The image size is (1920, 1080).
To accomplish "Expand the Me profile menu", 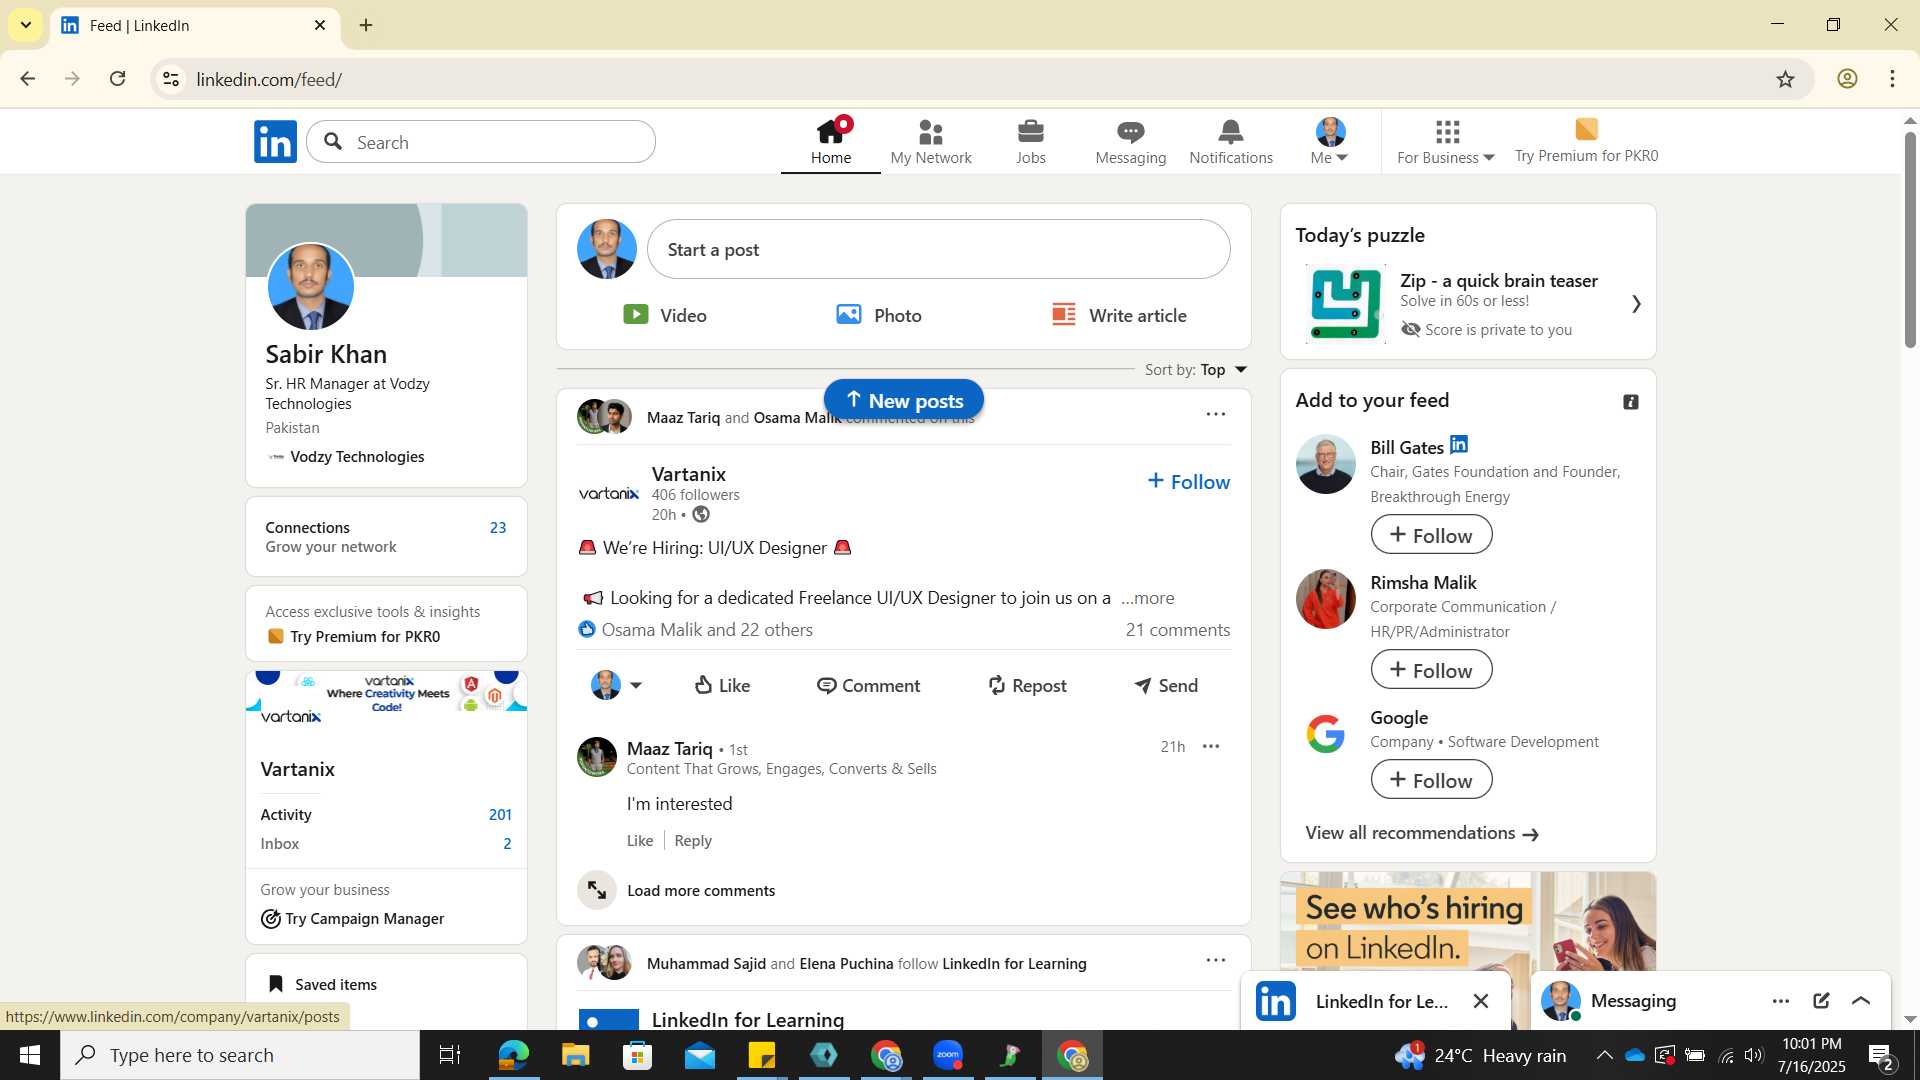I will pos(1330,142).
